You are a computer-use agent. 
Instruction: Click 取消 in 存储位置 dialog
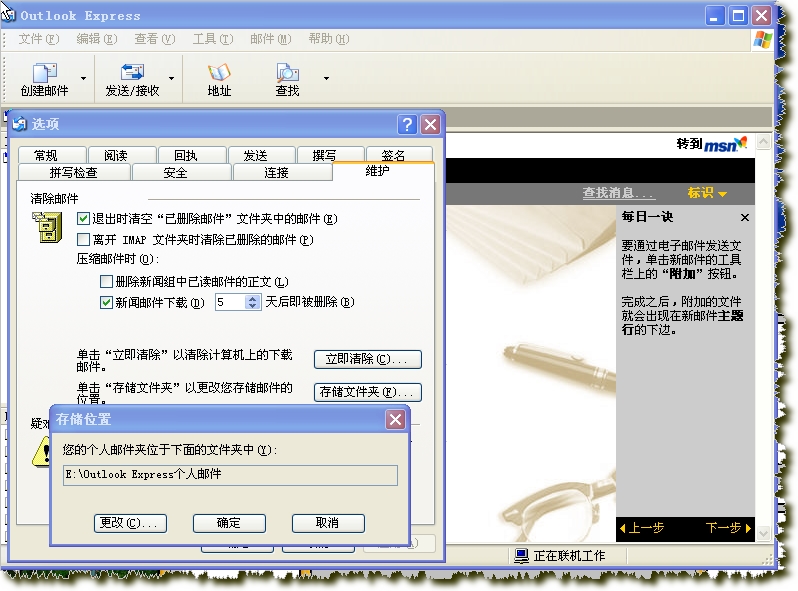click(x=328, y=523)
